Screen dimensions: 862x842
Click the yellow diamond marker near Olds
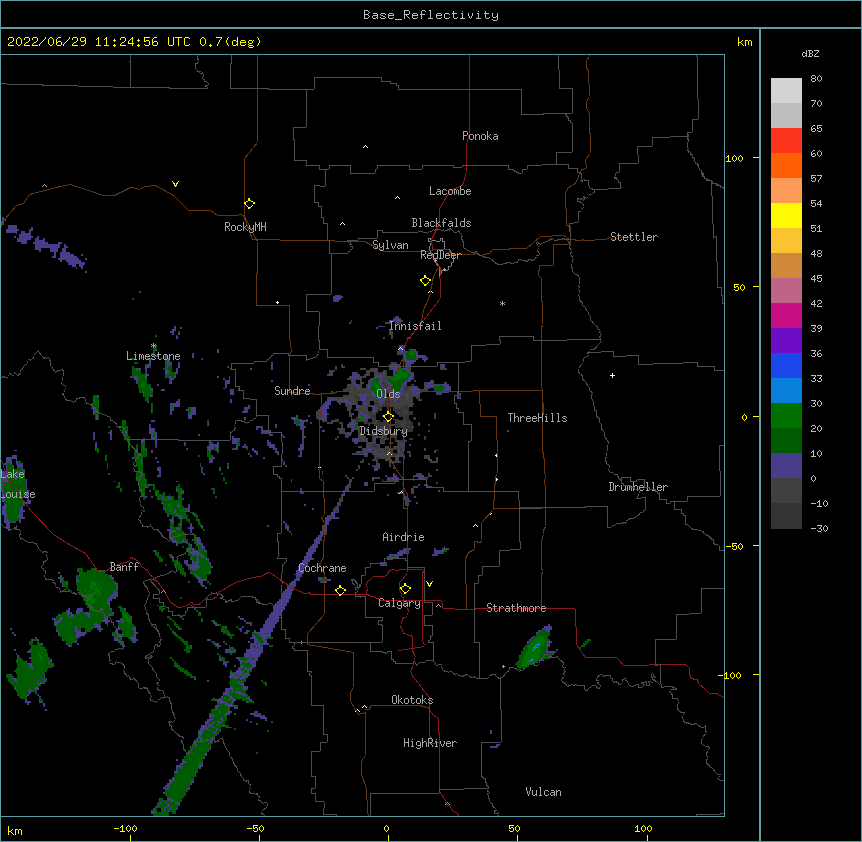[388, 416]
